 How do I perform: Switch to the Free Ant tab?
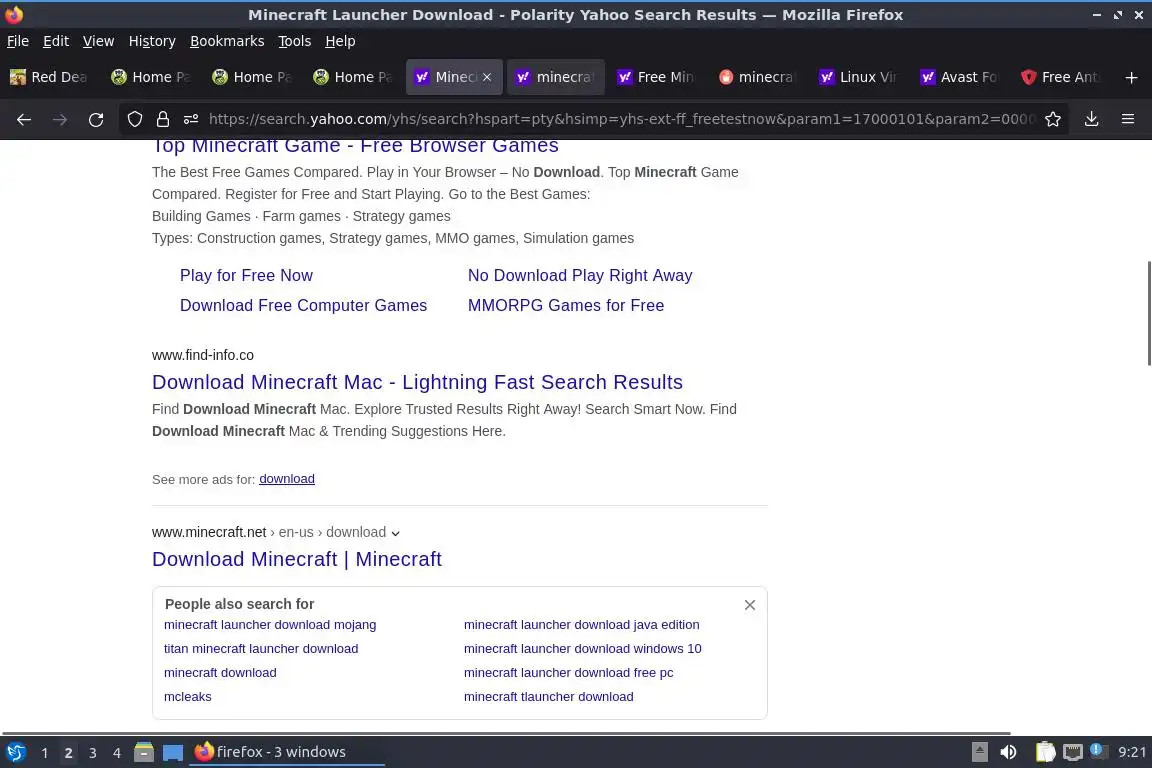1060,77
